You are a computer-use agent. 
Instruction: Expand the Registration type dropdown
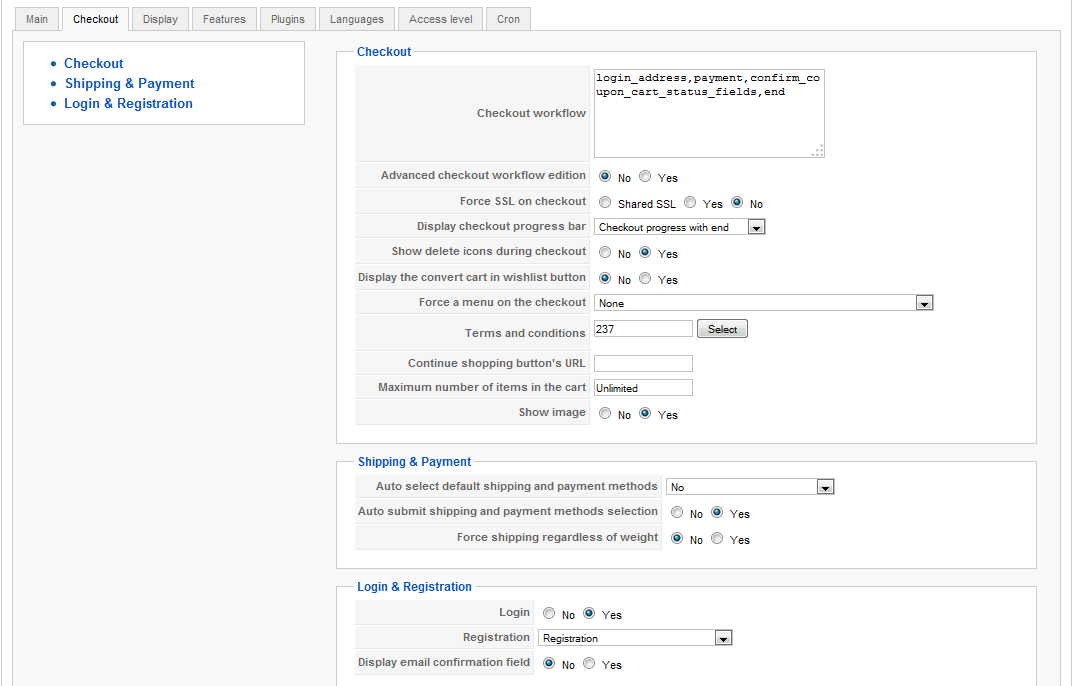(x=636, y=638)
